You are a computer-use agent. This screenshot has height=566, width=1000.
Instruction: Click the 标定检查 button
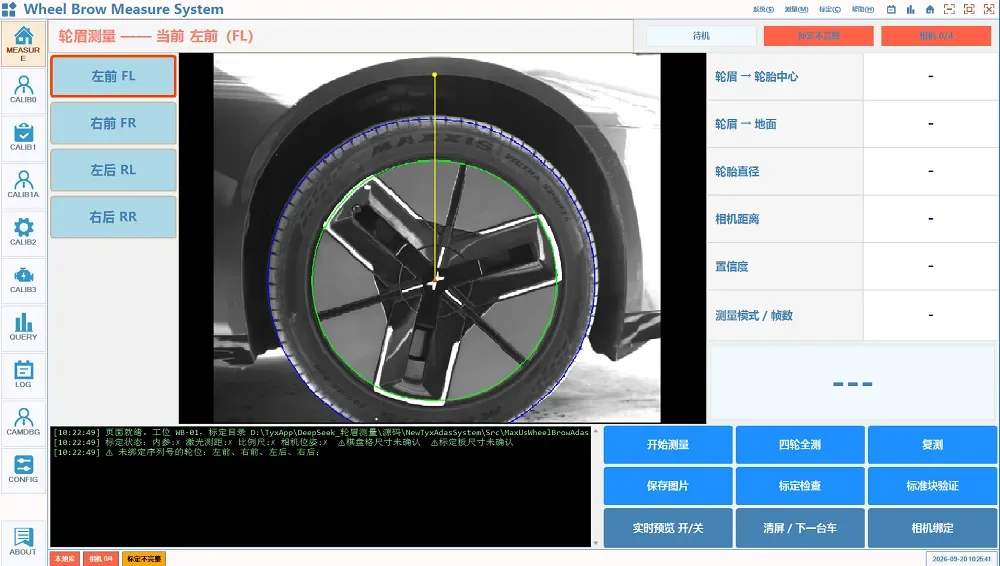800,486
